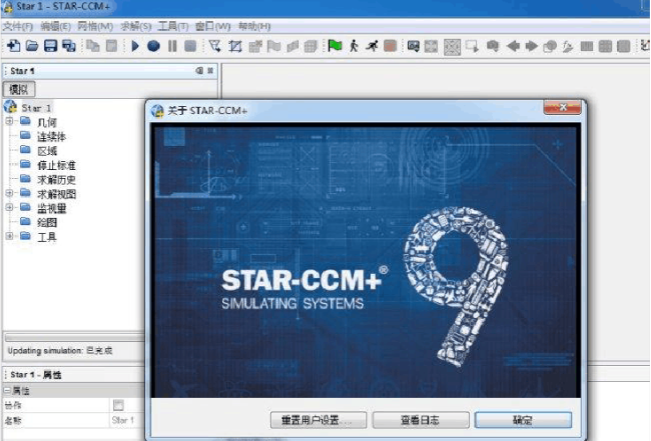Click the create scene icon

click(x=413, y=46)
